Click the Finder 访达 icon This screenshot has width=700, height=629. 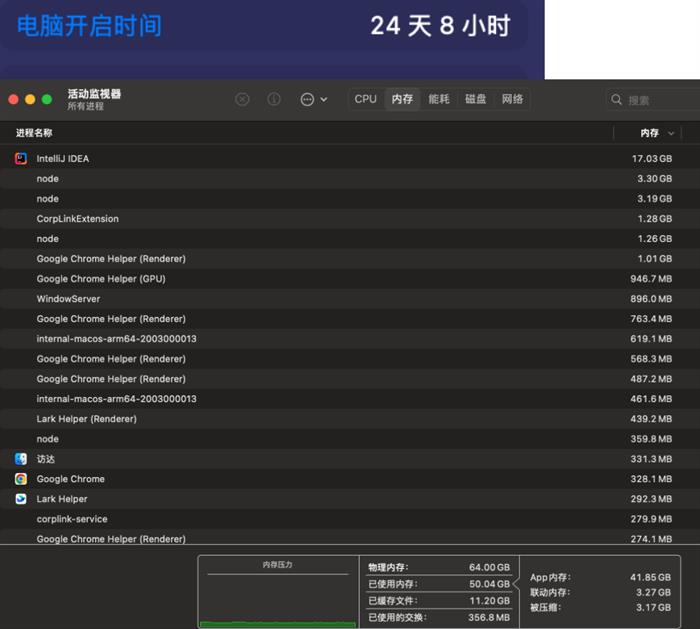[x=21, y=459]
